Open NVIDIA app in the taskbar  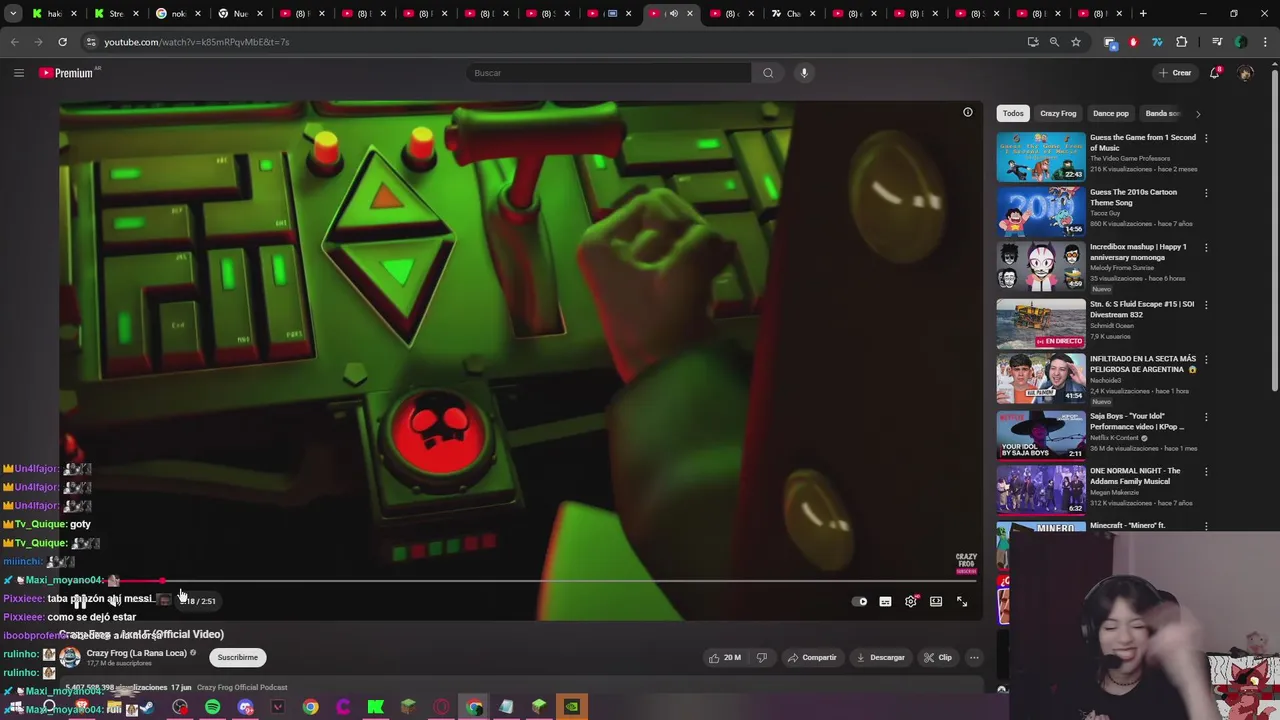[571, 707]
